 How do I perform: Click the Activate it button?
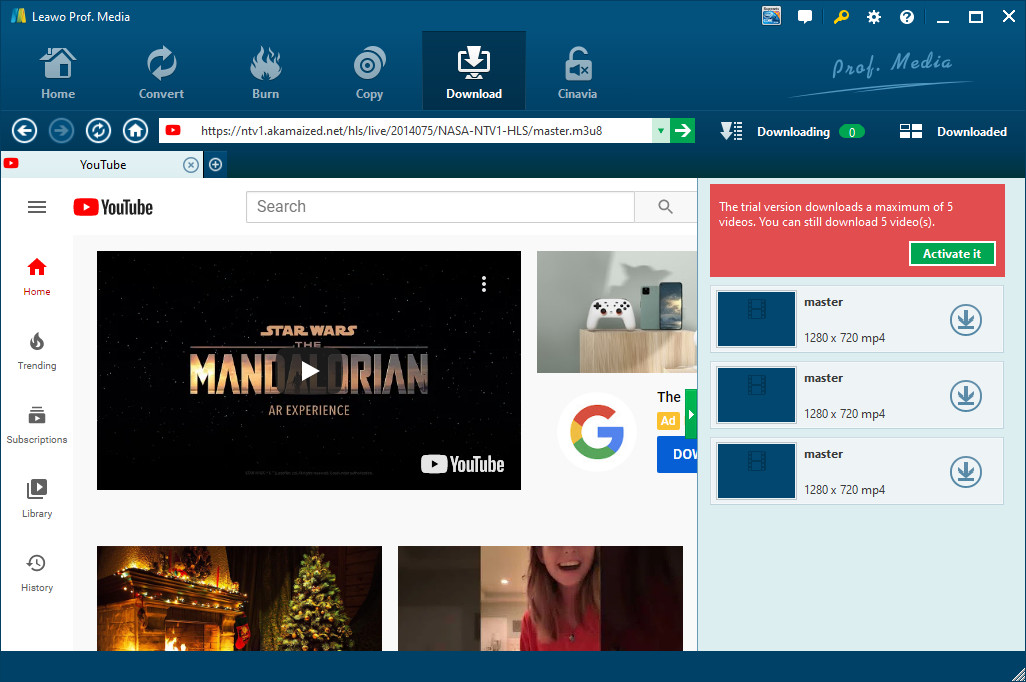point(952,254)
